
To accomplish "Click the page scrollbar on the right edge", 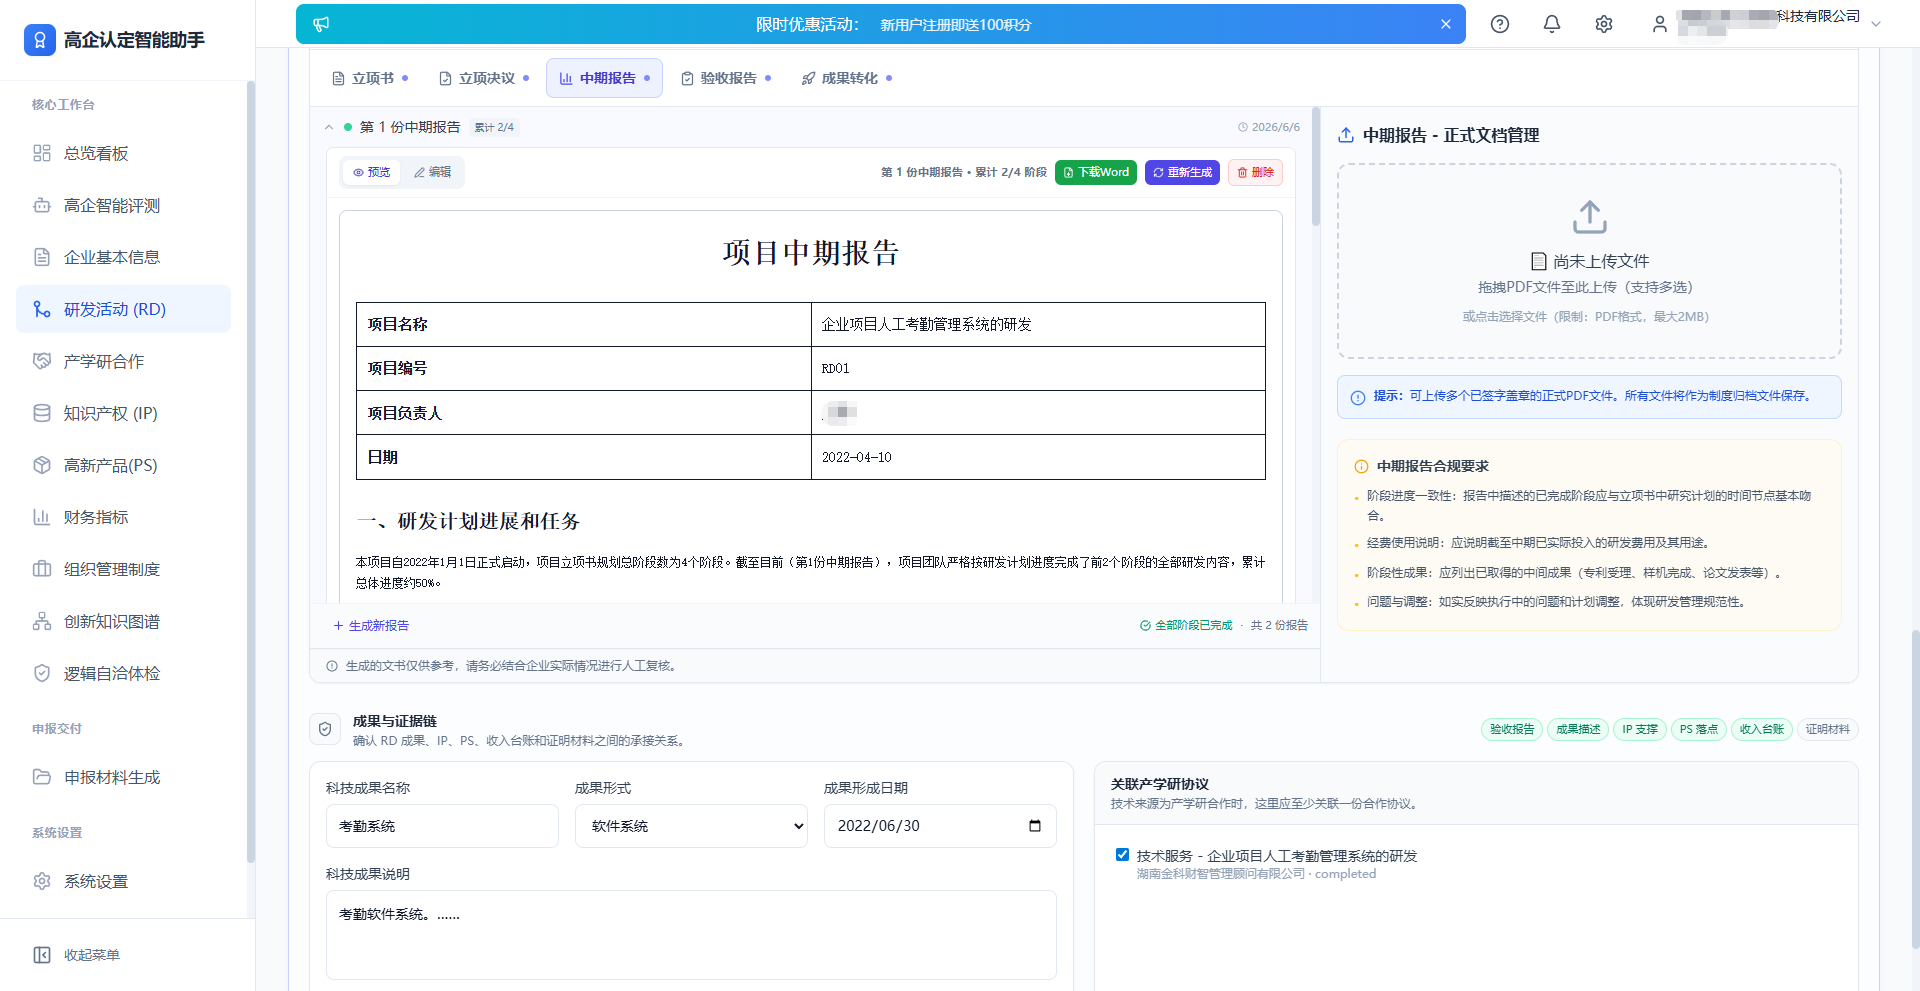I will point(1915,790).
